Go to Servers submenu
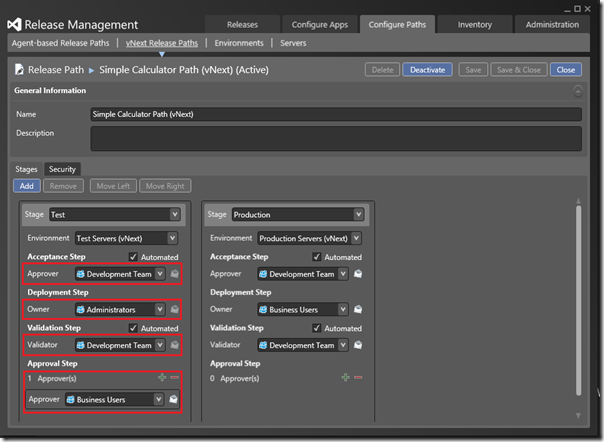The height and width of the screenshot is (442, 604). click(x=293, y=43)
